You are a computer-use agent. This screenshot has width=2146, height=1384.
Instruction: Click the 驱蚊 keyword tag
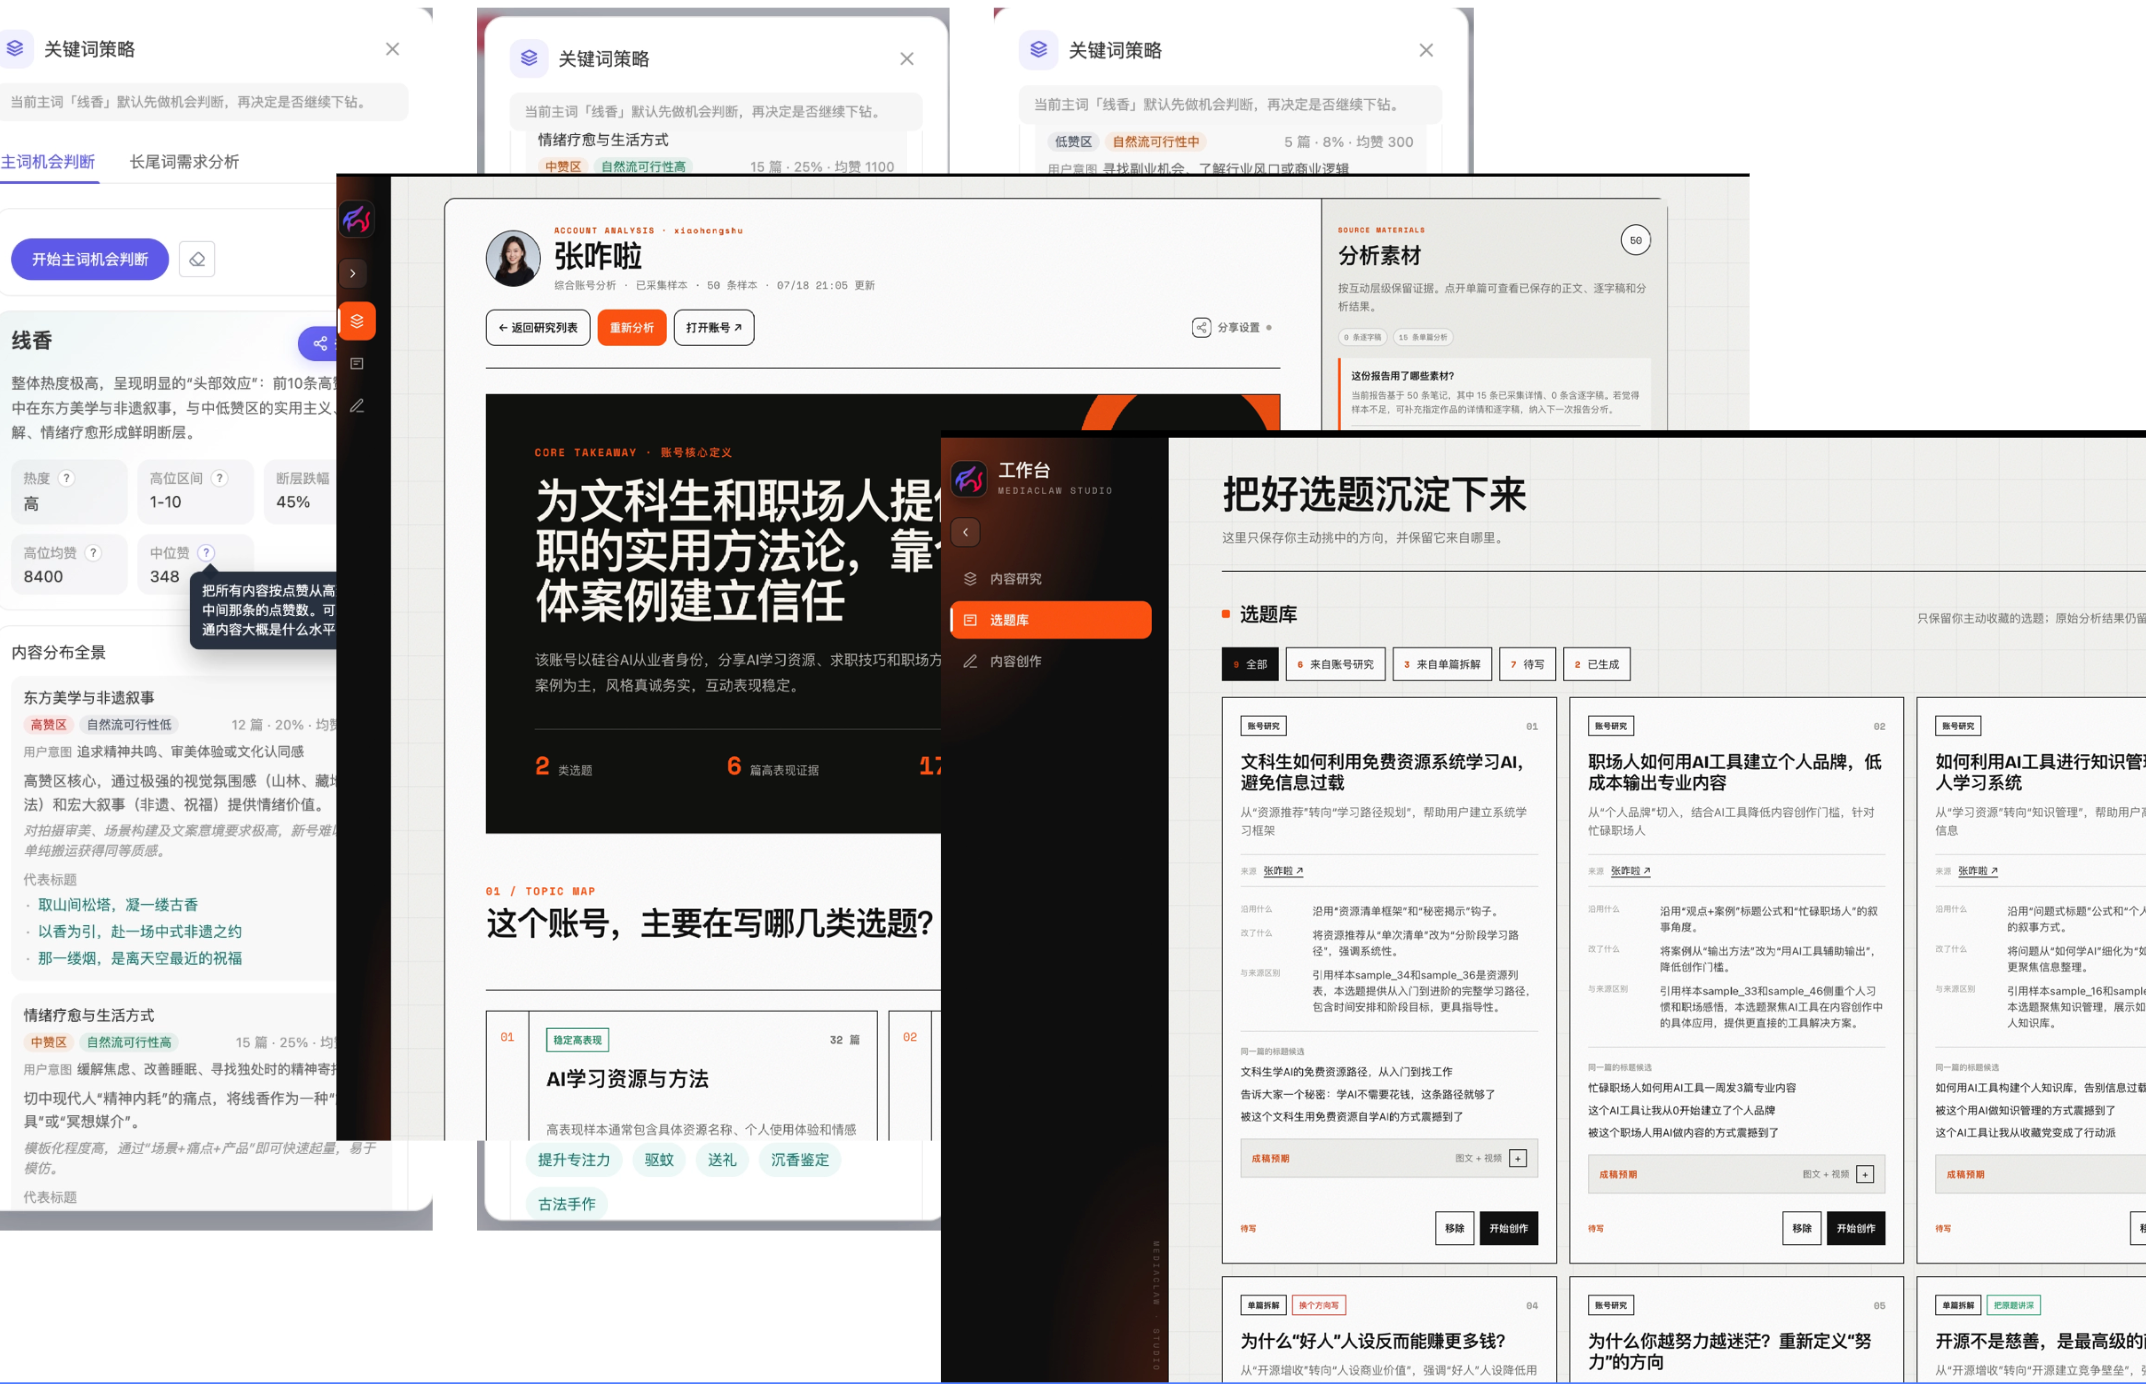(x=659, y=1160)
